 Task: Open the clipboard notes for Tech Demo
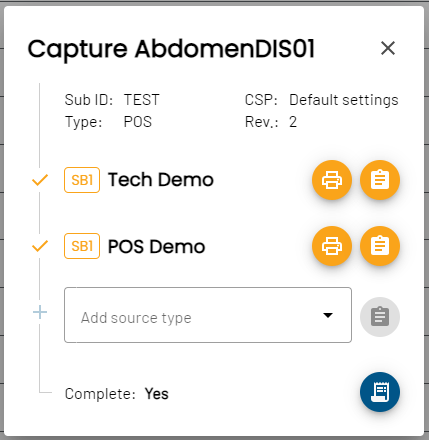[380, 180]
